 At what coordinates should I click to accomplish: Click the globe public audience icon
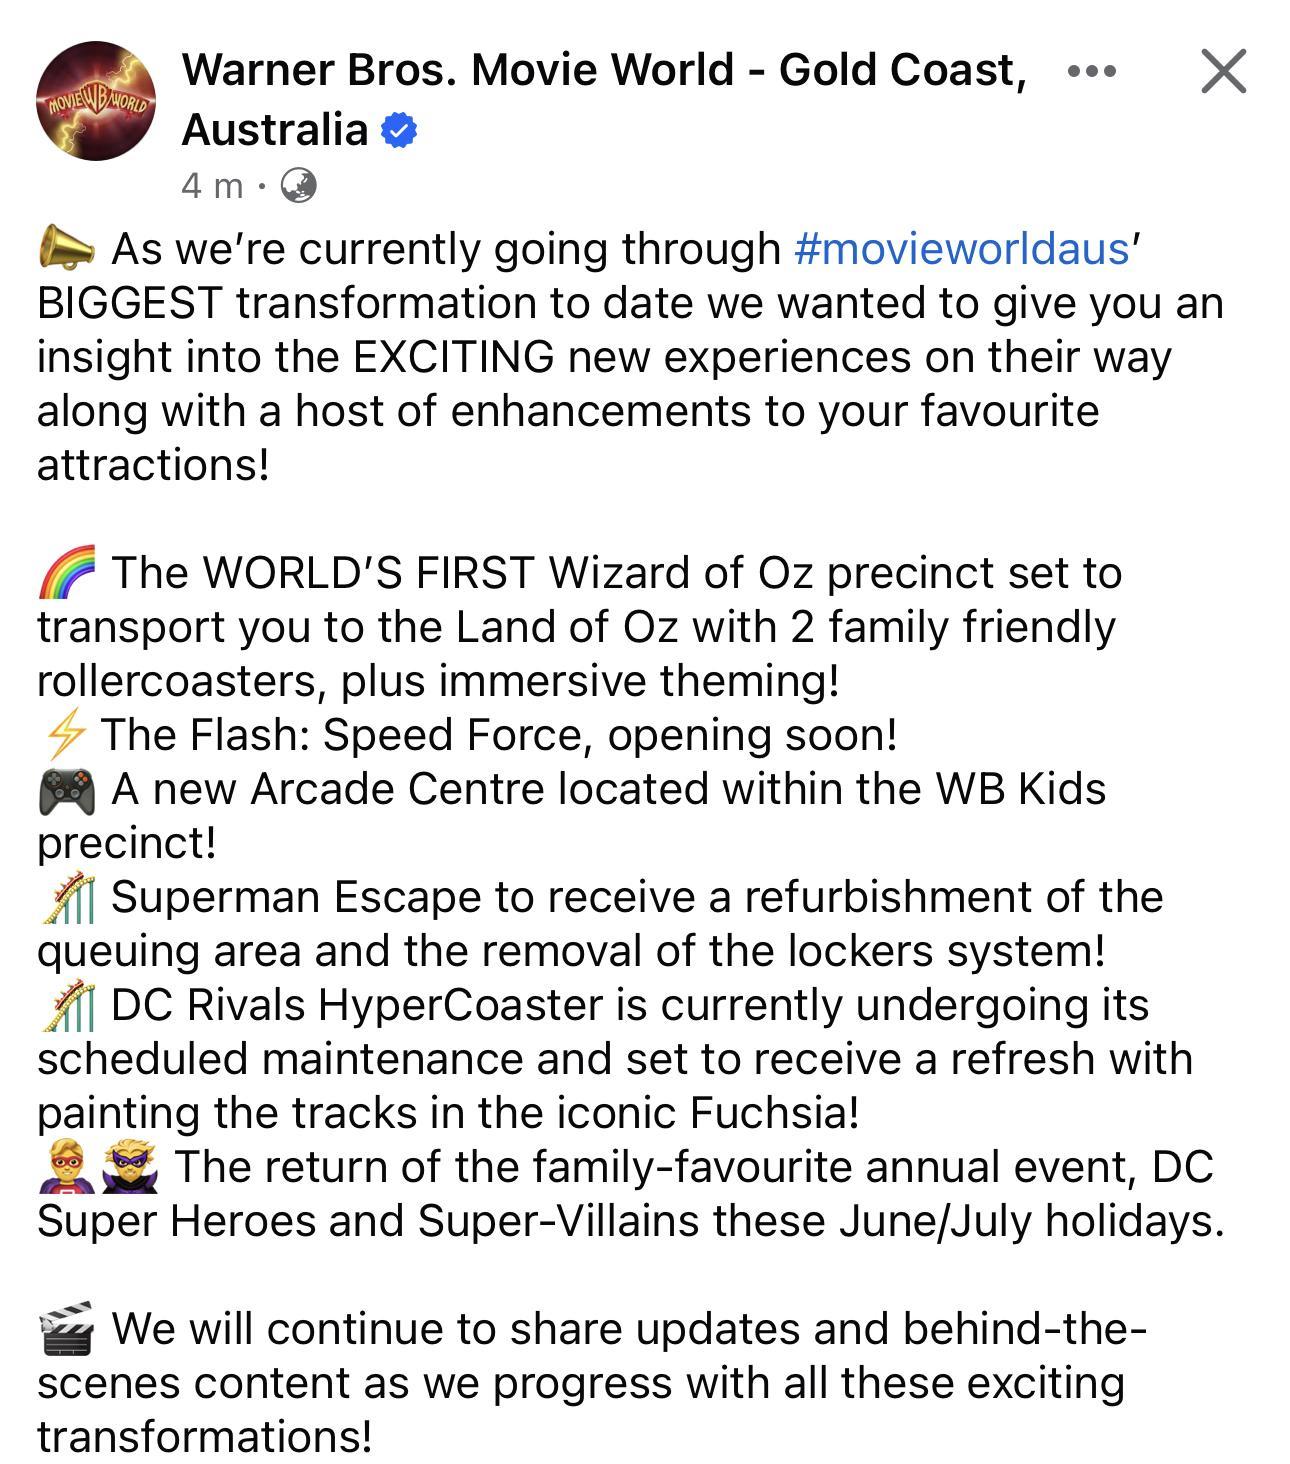click(x=298, y=185)
